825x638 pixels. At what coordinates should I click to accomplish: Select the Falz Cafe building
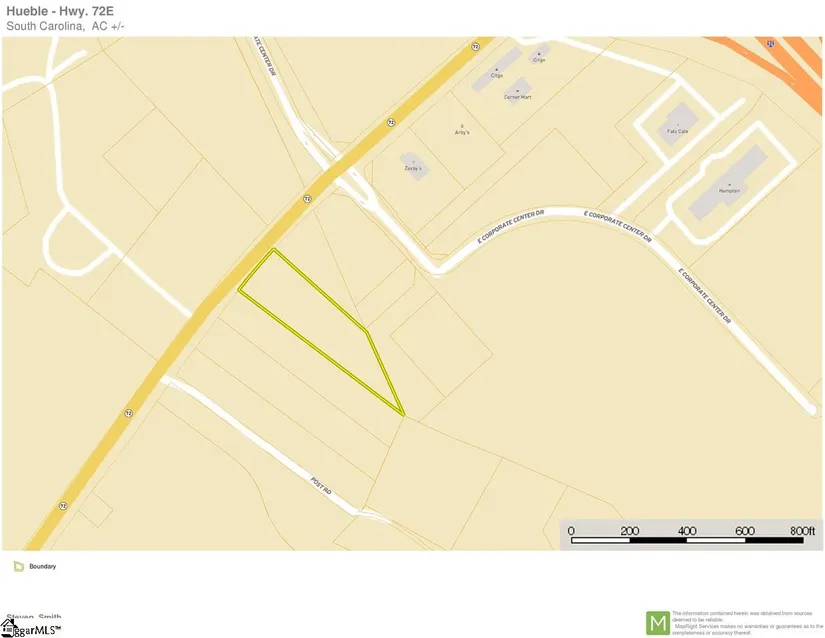point(677,124)
